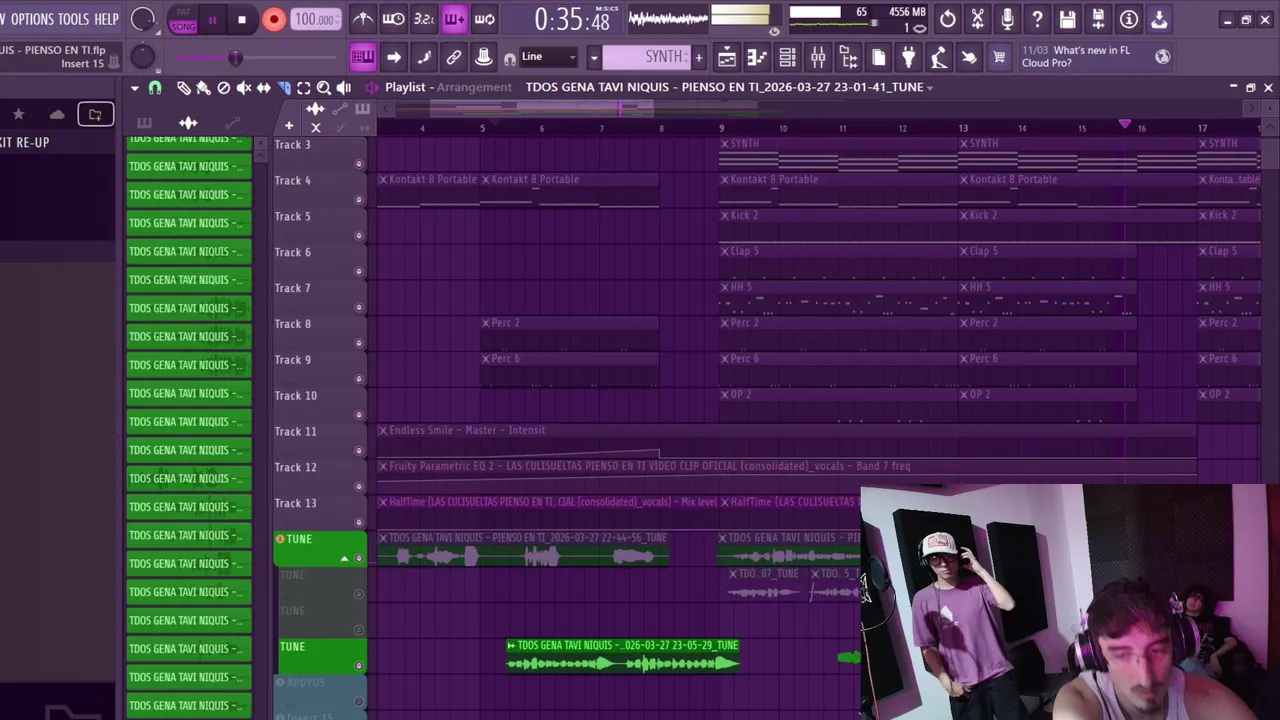This screenshot has height=720, width=1280.
Task: Click the tempo tapper icon
Action: 938,58
